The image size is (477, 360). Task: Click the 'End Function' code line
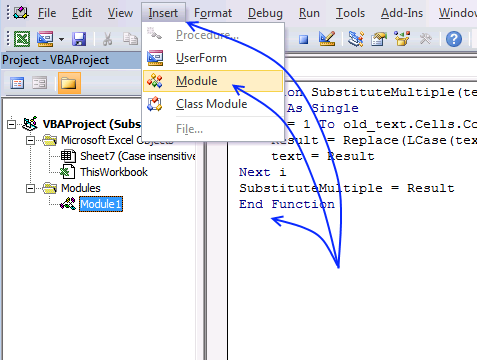click(x=287, y=204)
